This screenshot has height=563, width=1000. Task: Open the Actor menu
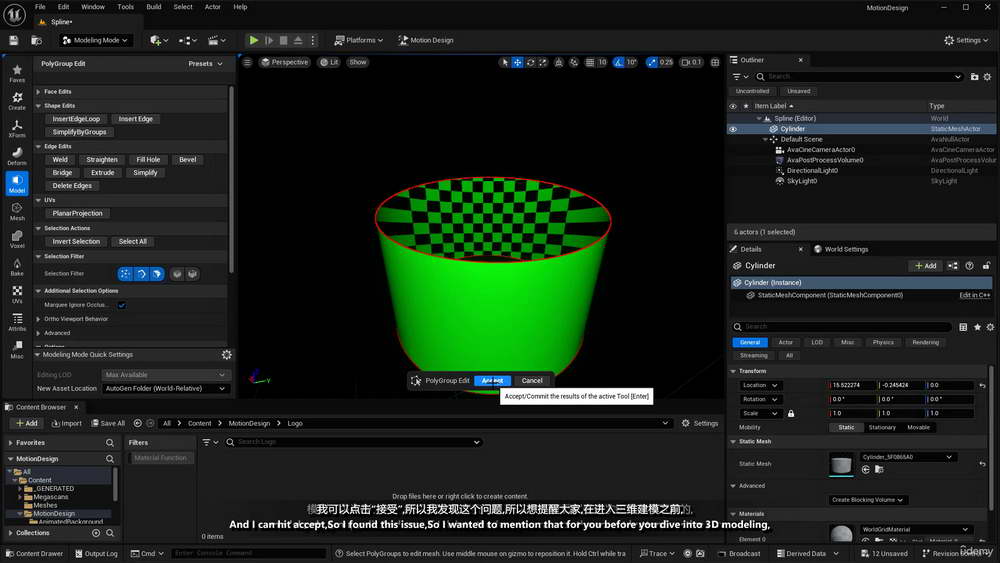pos(212,6)
